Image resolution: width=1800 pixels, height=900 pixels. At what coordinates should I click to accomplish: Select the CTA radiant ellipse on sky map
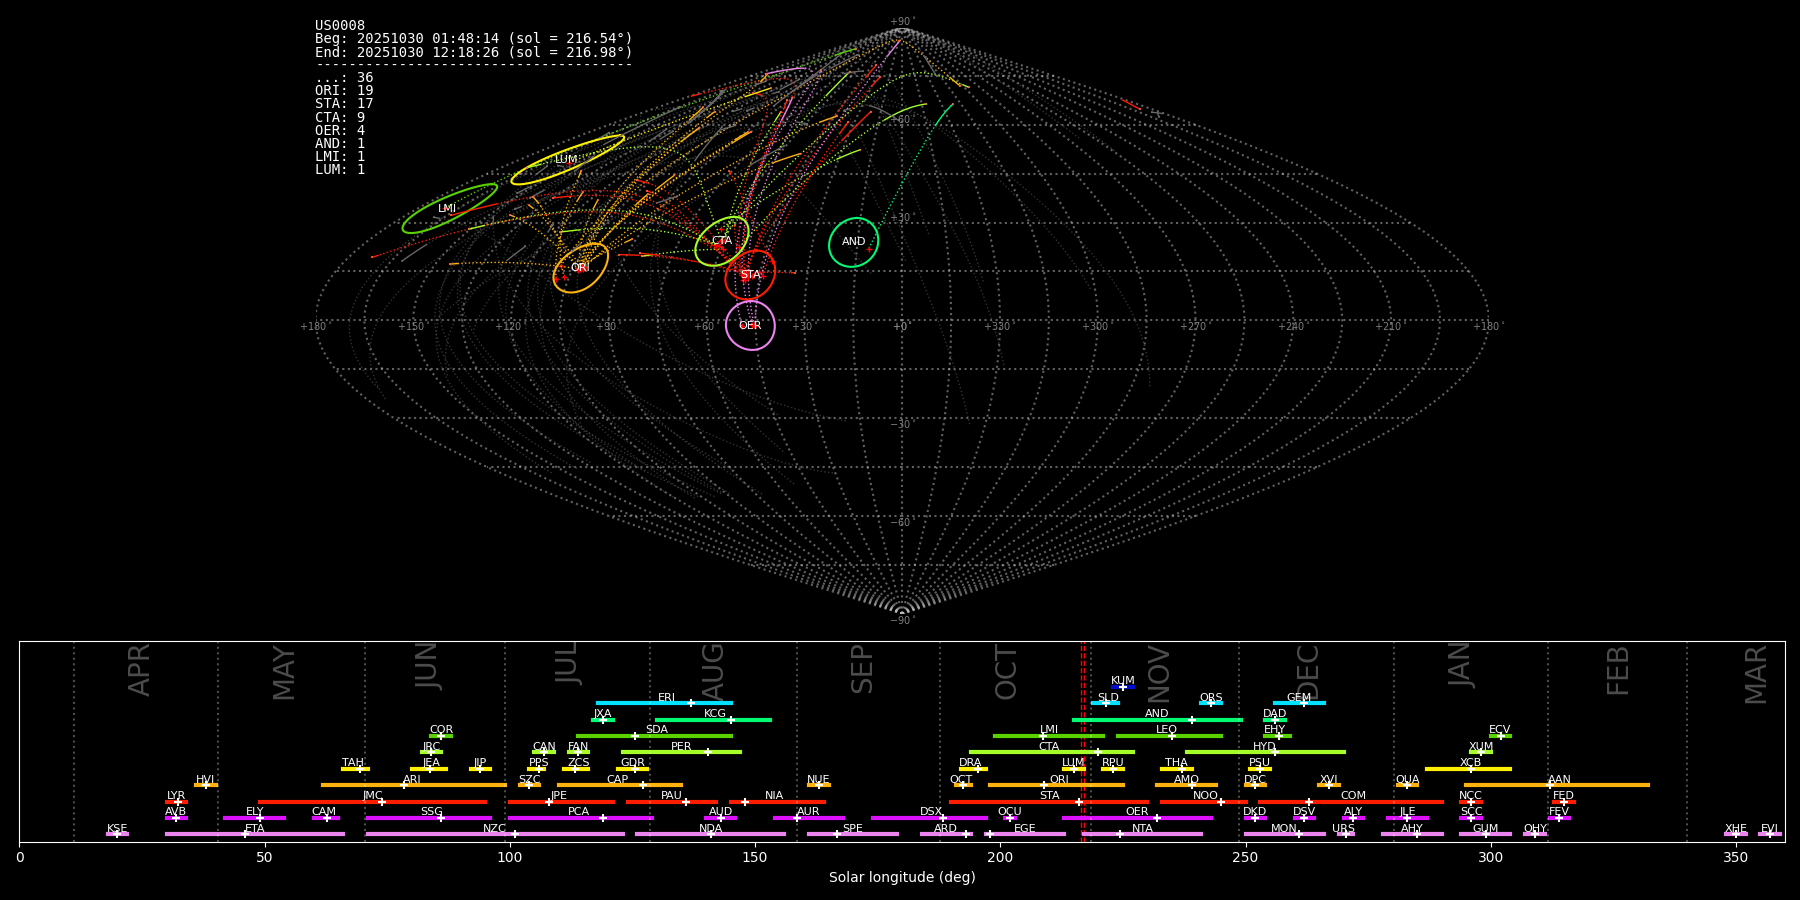721,241
